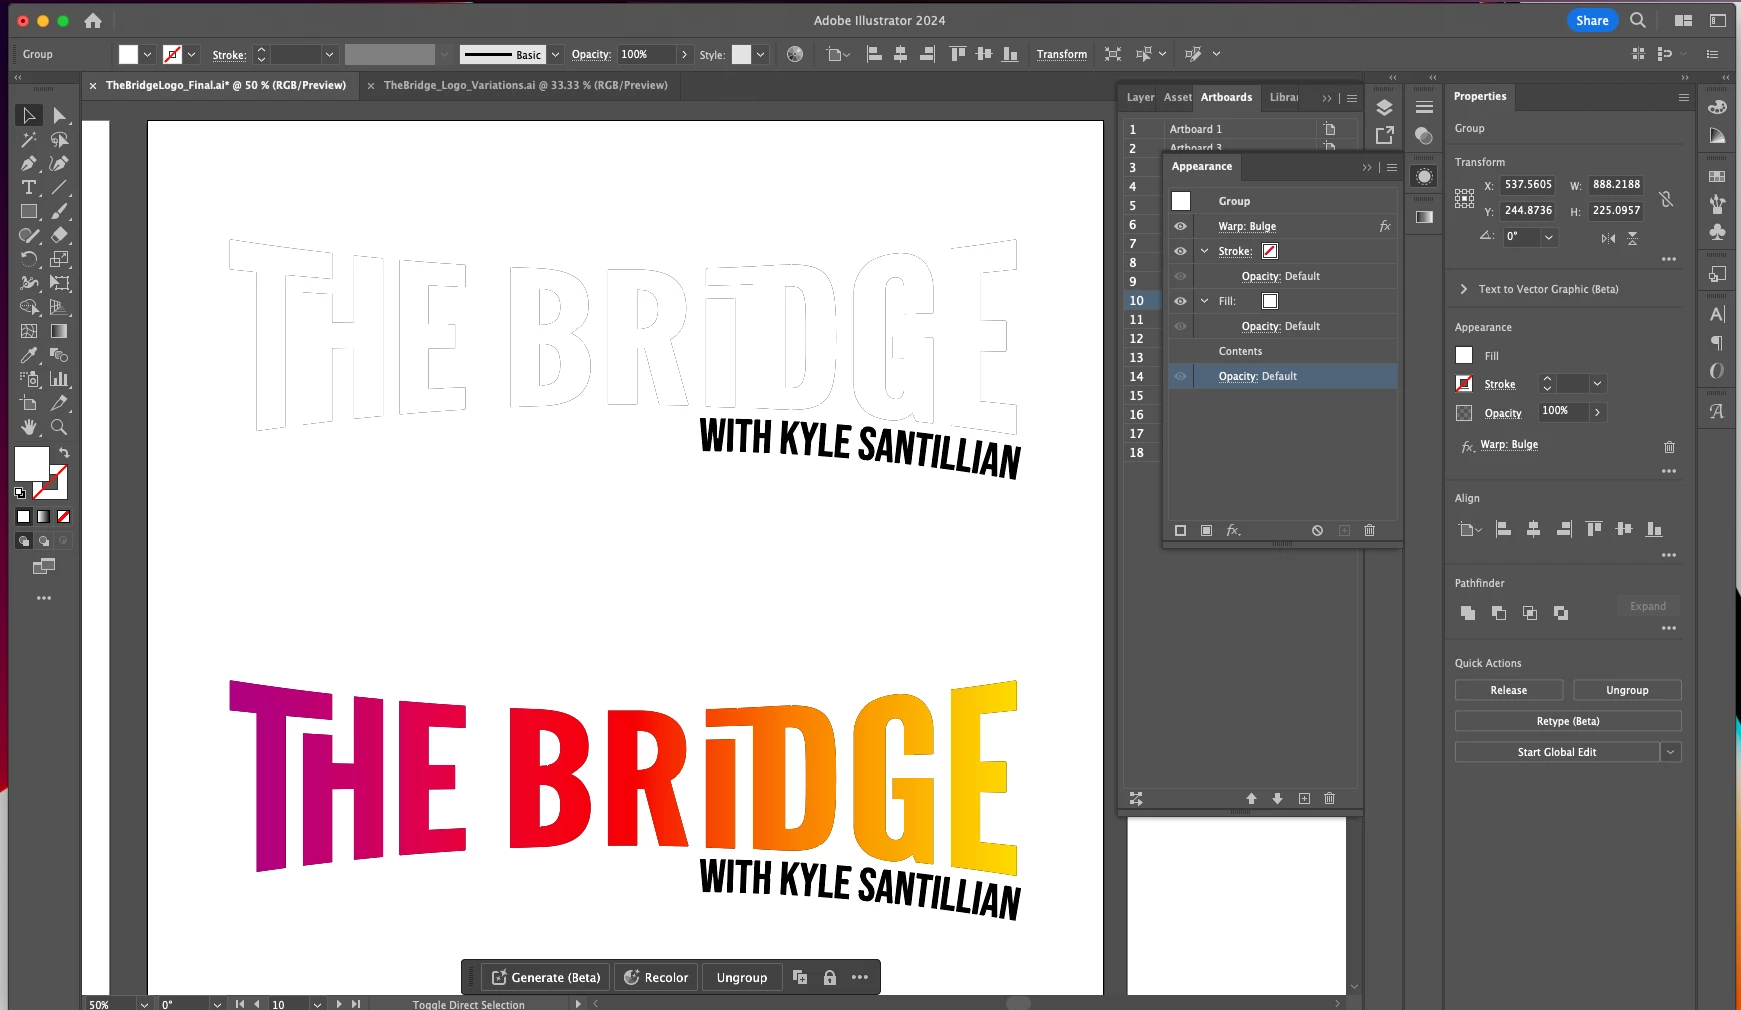
Task: Select Draw Behind drawing mode
Action: (44, 541)
